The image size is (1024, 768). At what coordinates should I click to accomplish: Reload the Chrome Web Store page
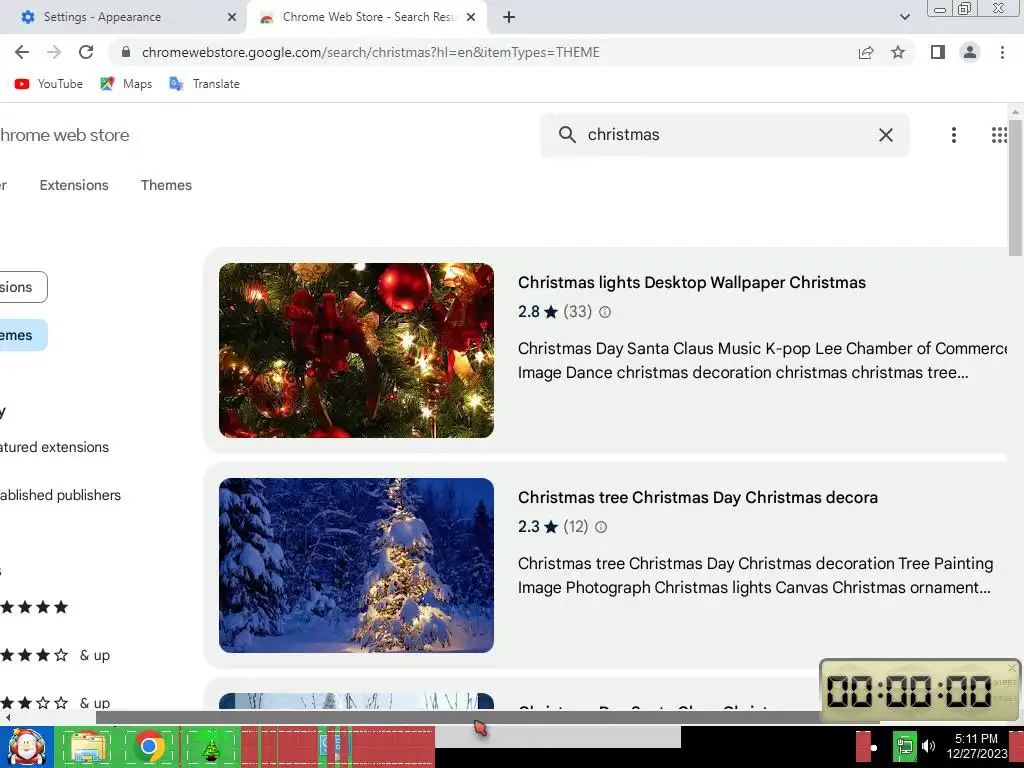tap(86, 52)
